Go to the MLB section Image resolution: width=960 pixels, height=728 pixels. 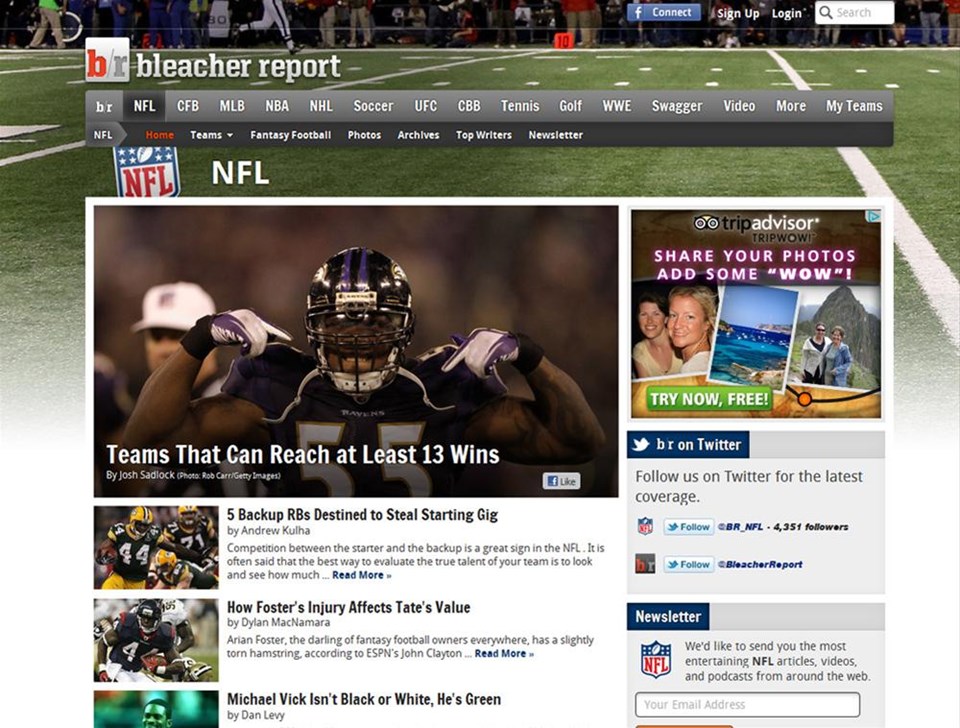coord(232,106)
